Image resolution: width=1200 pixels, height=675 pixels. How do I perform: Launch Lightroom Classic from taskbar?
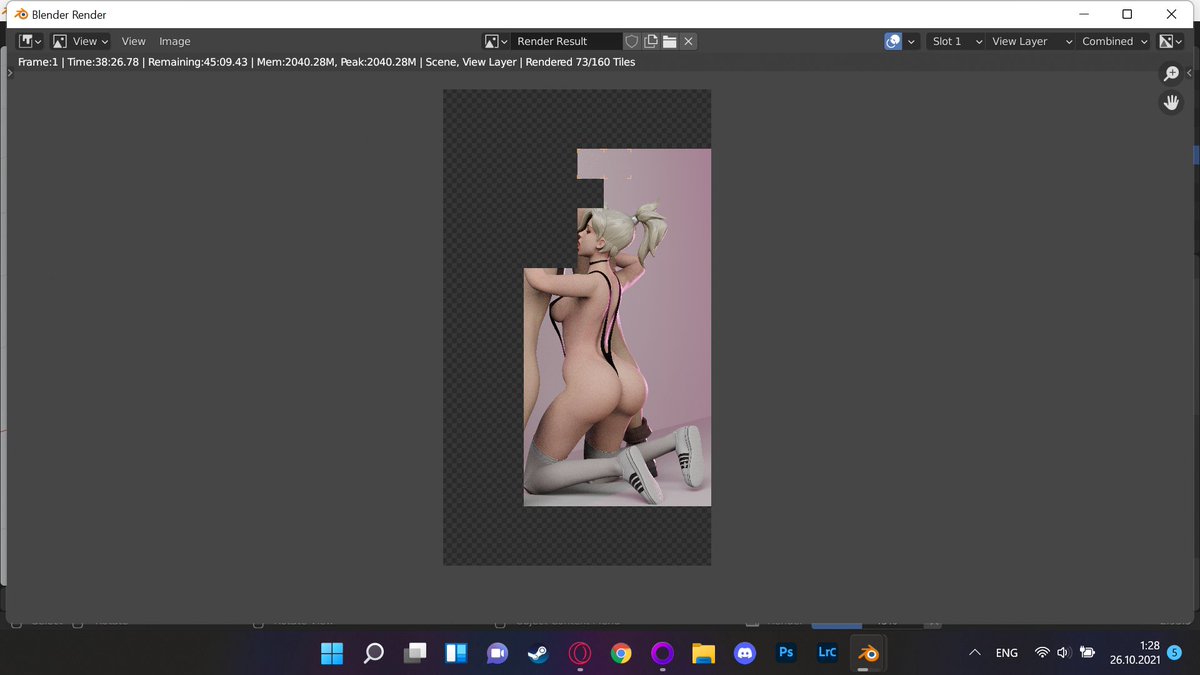coord(827,653)
